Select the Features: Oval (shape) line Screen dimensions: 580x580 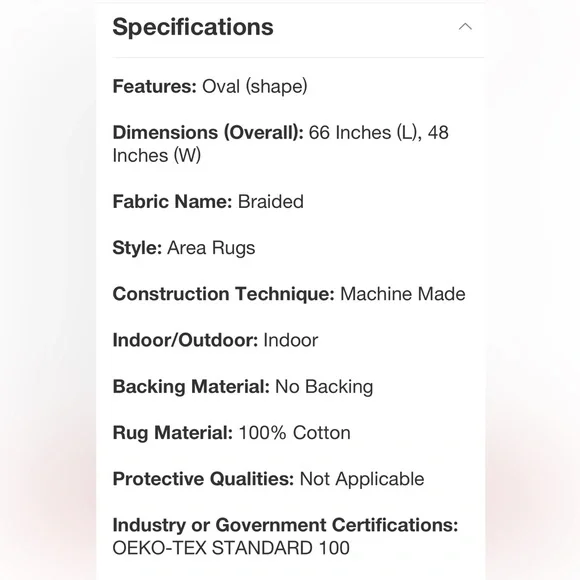[x=210, y=87]
